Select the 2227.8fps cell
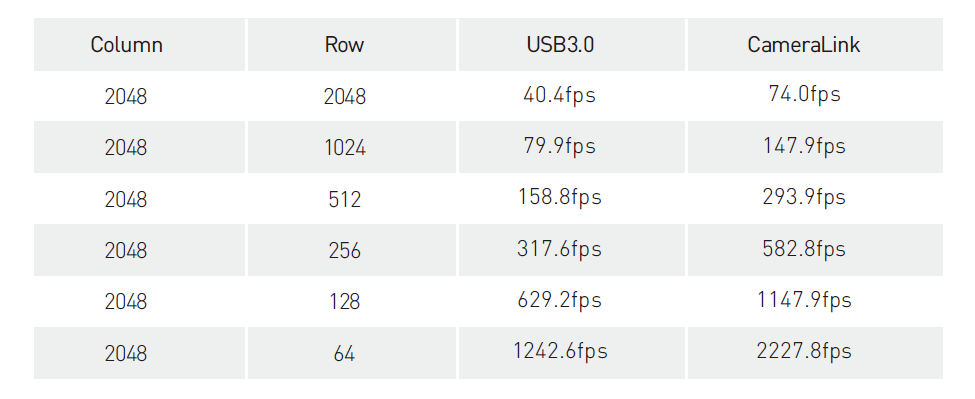The image size is (975, 399). point(815,353)
